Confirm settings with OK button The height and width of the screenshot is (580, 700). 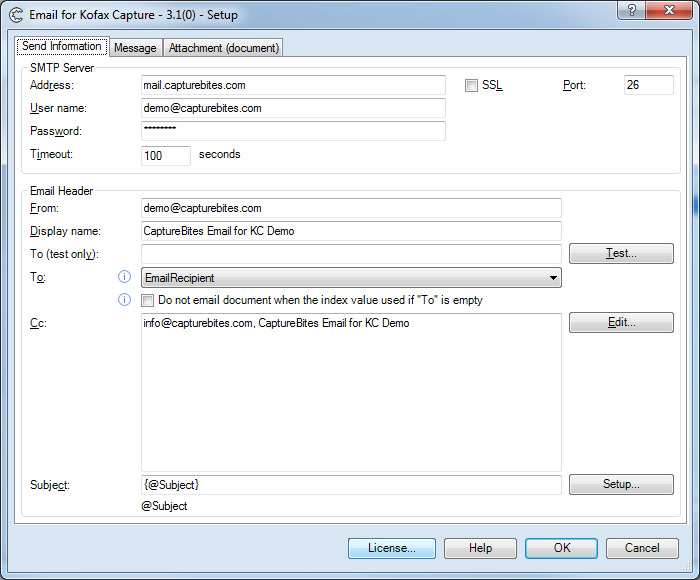[561, 548]
